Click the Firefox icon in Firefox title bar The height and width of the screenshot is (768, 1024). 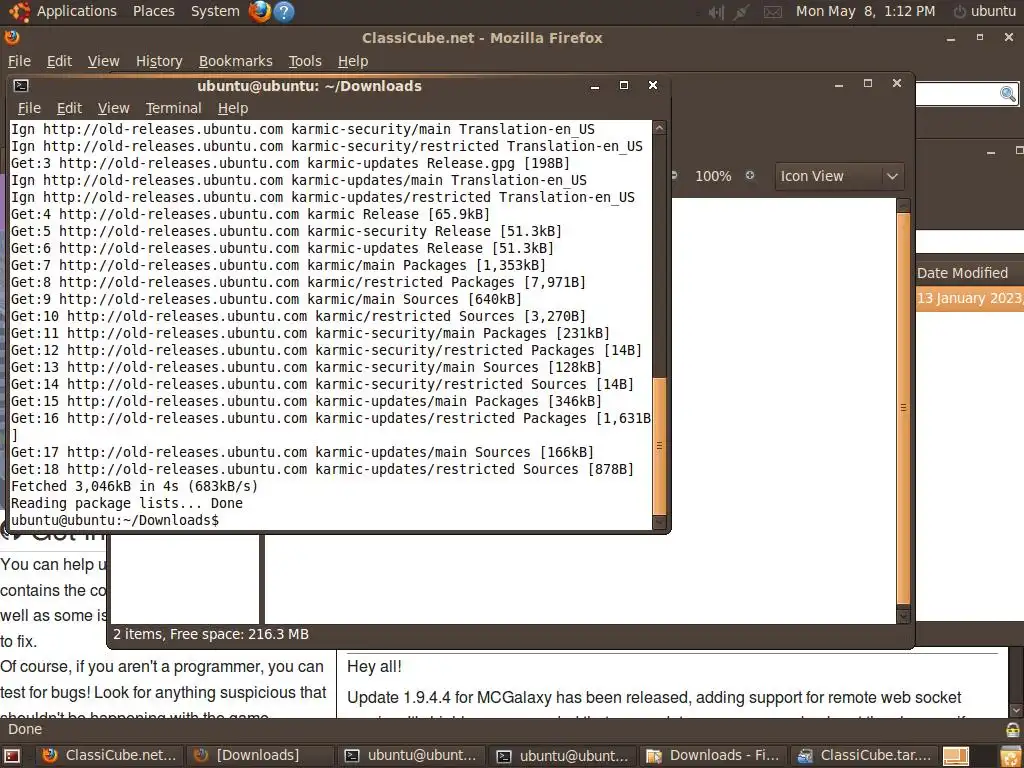click(12, 37)
